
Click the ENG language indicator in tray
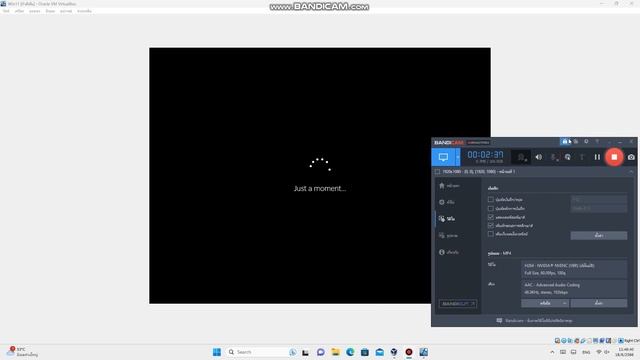tap(586, 352)
